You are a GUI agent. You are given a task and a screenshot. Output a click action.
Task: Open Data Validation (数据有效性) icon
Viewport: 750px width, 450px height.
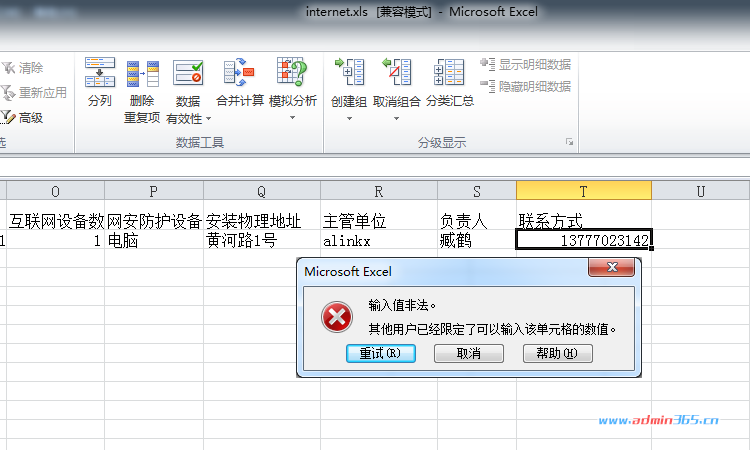188,73
